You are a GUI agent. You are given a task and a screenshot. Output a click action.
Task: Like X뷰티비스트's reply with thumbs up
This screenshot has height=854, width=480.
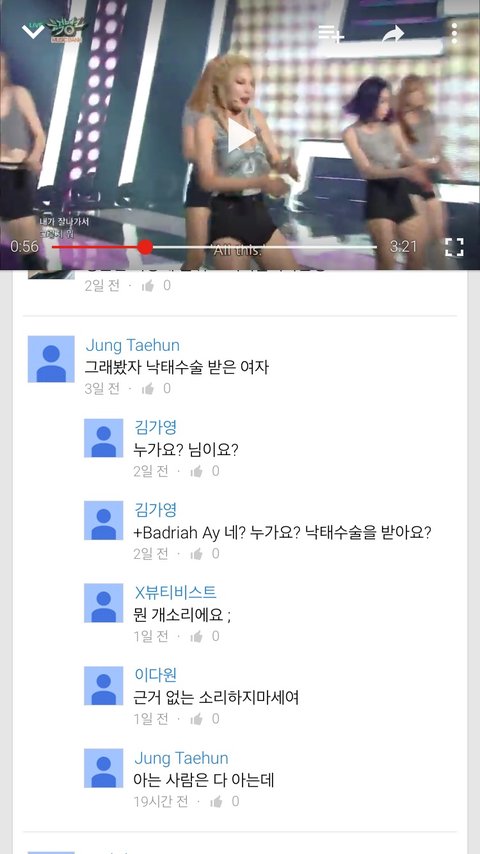click(x=197, y=636)
